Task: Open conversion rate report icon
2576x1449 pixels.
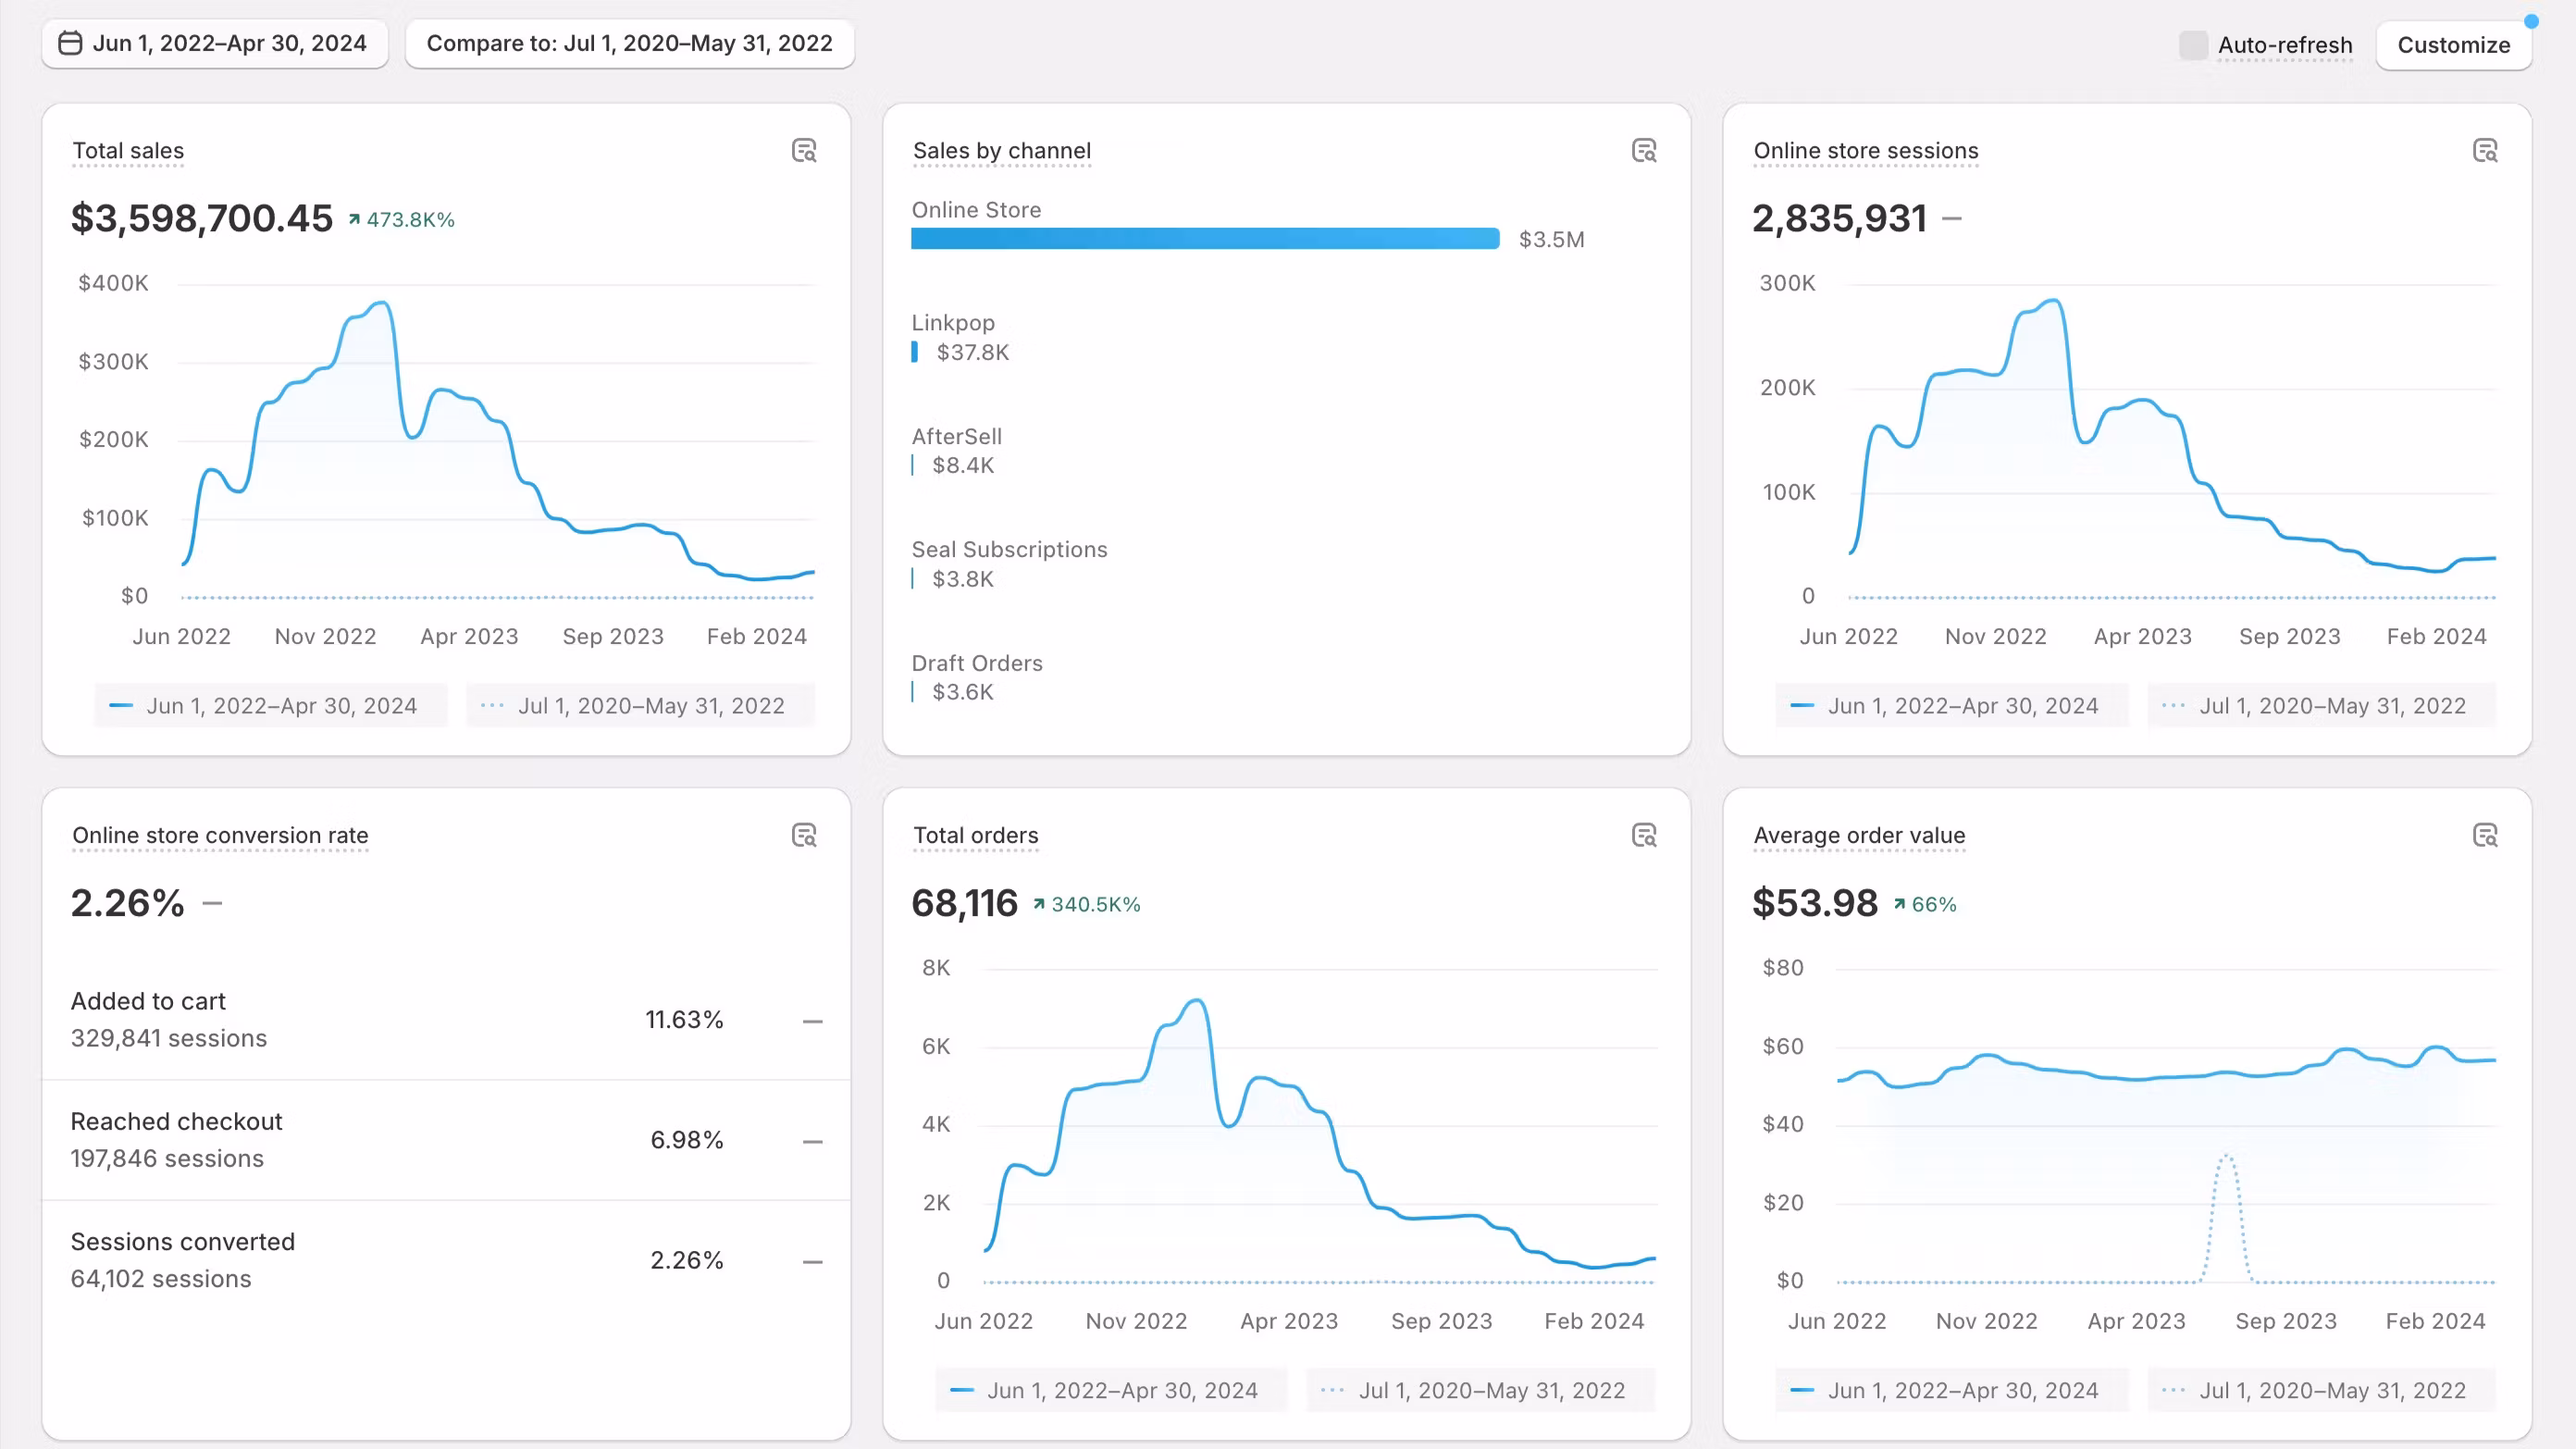Action: (x=804, y=835)
